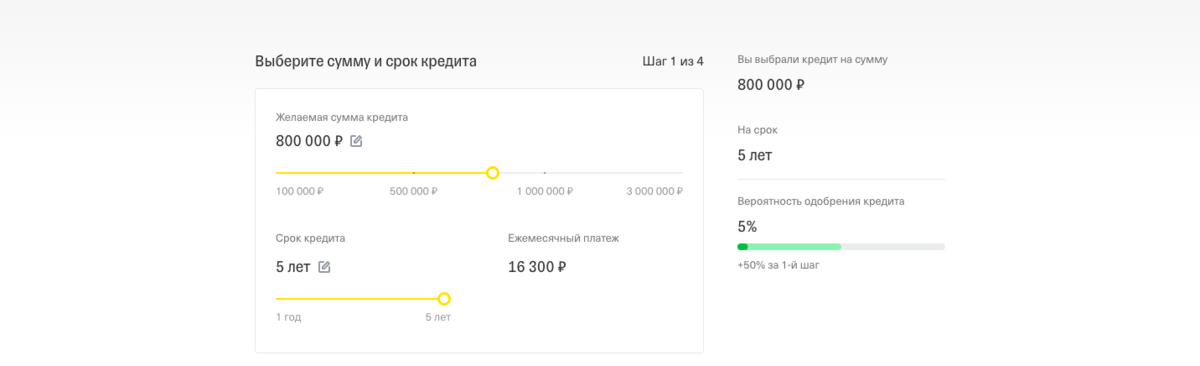Click the loan term value 5 лет field
Screen dimensions: 1200x366
pyautogui.click(x=293, y=267)
